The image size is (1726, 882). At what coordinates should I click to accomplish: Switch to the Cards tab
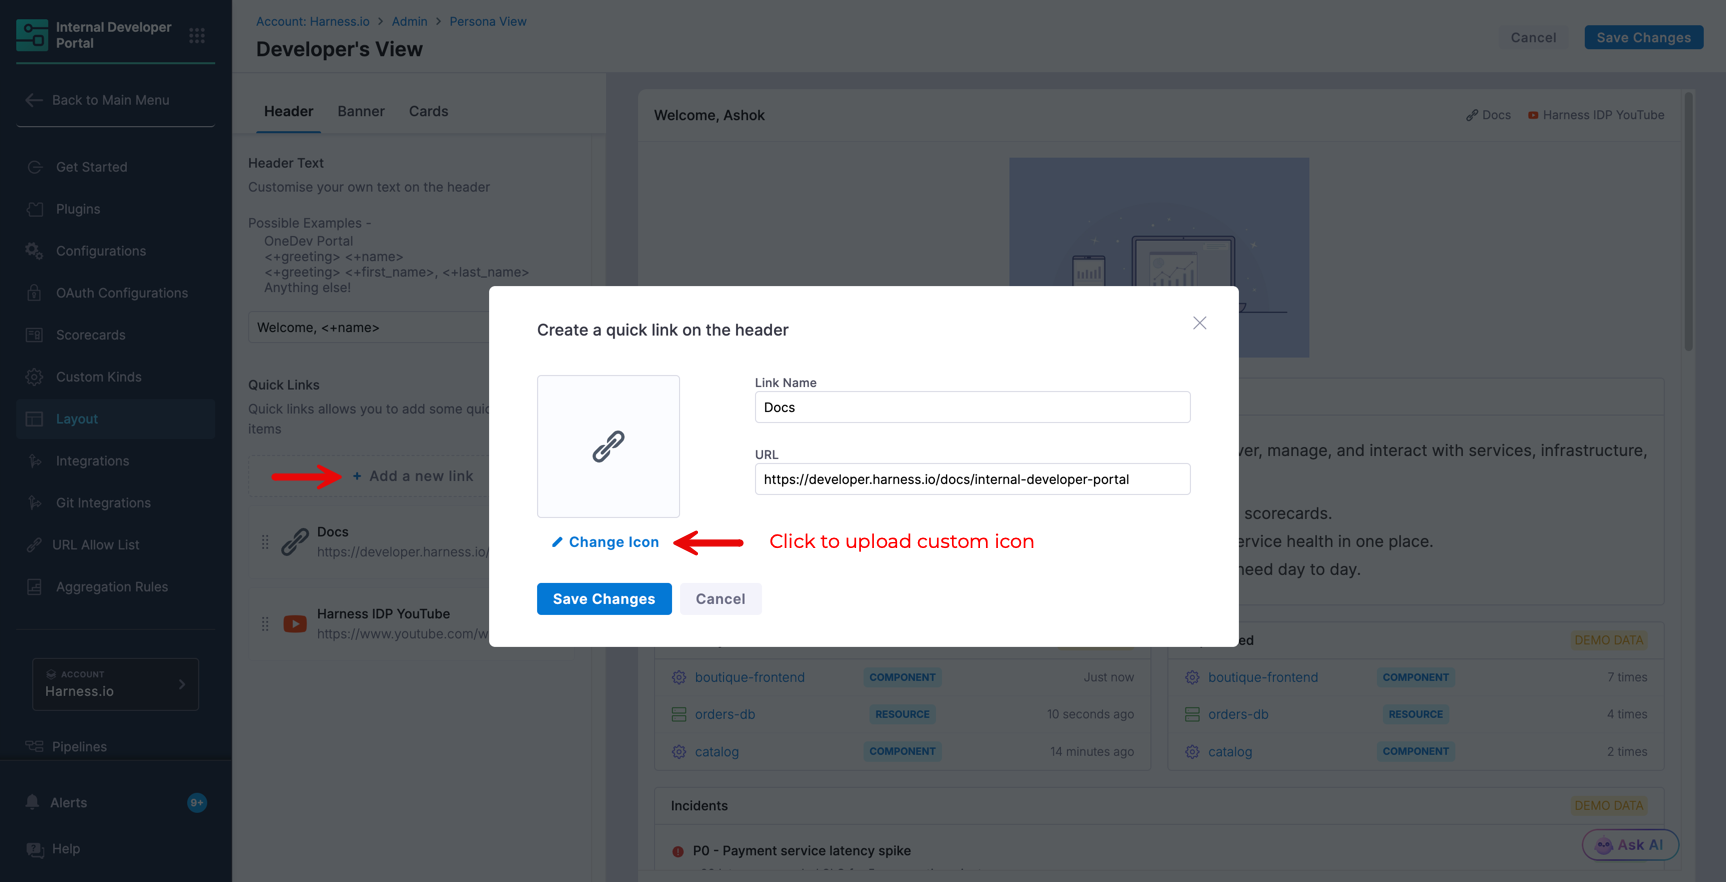pos(428,111)
